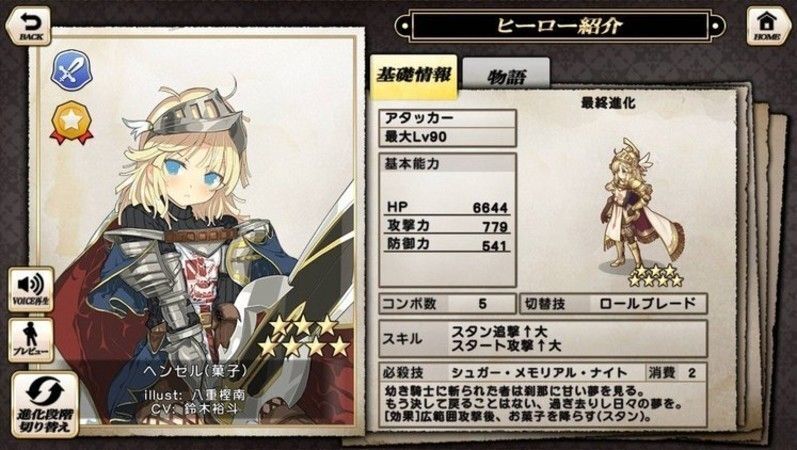This screenshot has height=450, width=797.
Task: Play the character voice (VOICE再生)
Action: click(30, 289)
